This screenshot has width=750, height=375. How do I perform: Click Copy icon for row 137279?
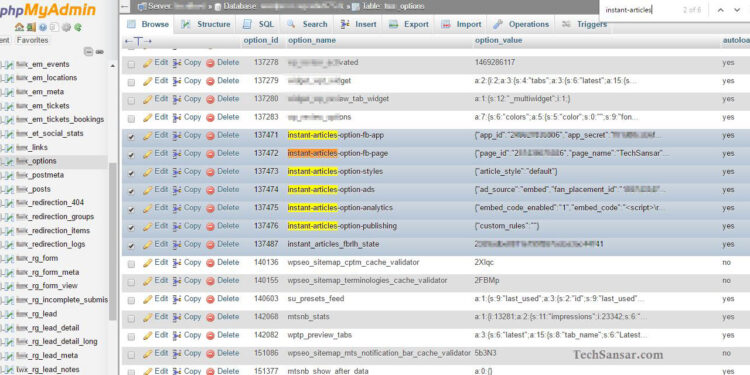[177, 81]
